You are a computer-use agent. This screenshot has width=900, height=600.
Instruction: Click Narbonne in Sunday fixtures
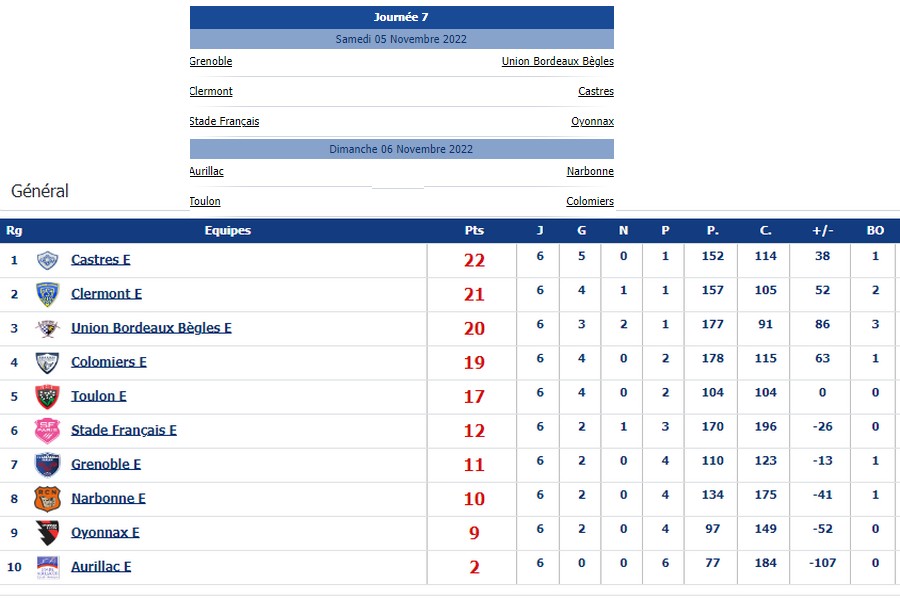click(x=590, y=171)
